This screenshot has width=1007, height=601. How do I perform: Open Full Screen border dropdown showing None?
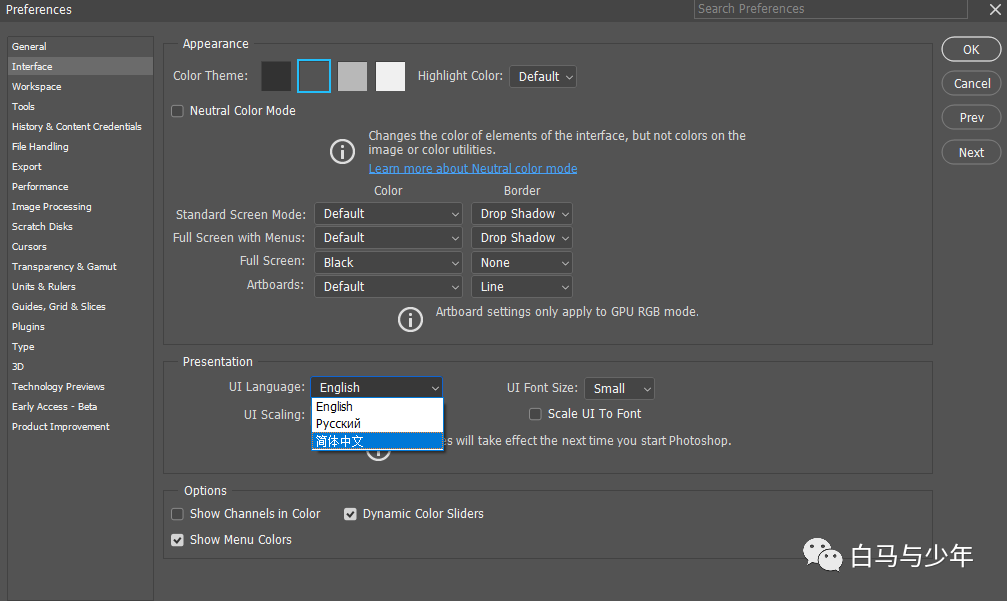522,263
